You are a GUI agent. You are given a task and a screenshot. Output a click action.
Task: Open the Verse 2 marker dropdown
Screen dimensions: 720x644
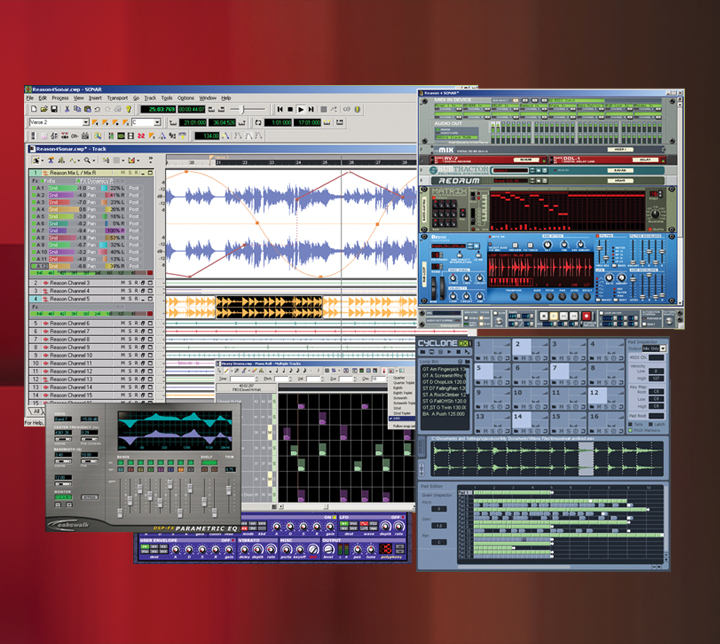pos(86,123)
